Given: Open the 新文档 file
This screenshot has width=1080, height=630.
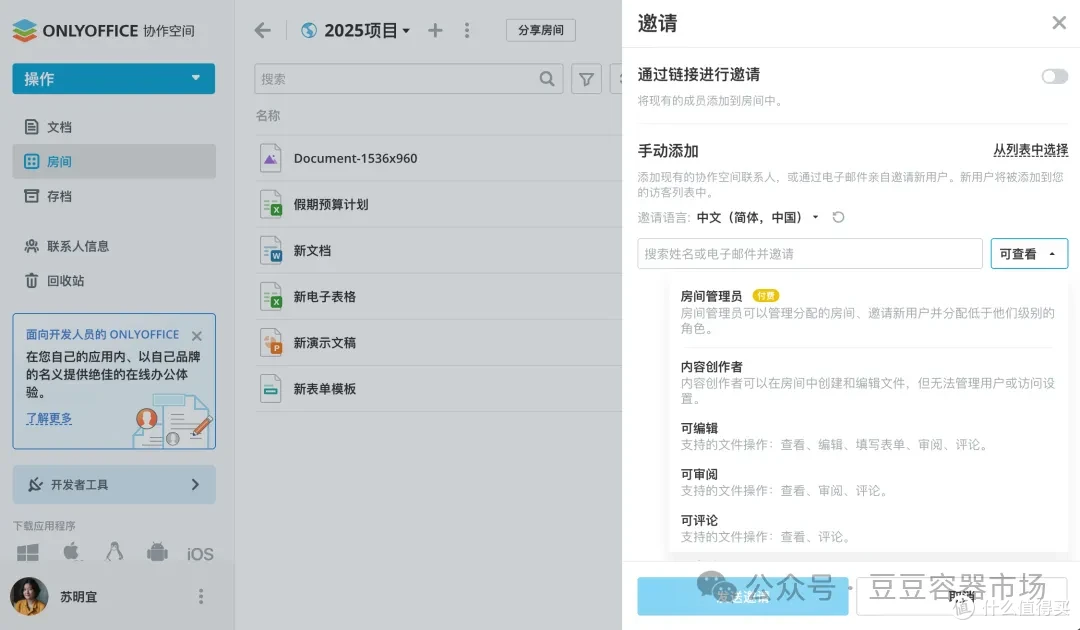Looking at the screenshot, I should 312,251.
